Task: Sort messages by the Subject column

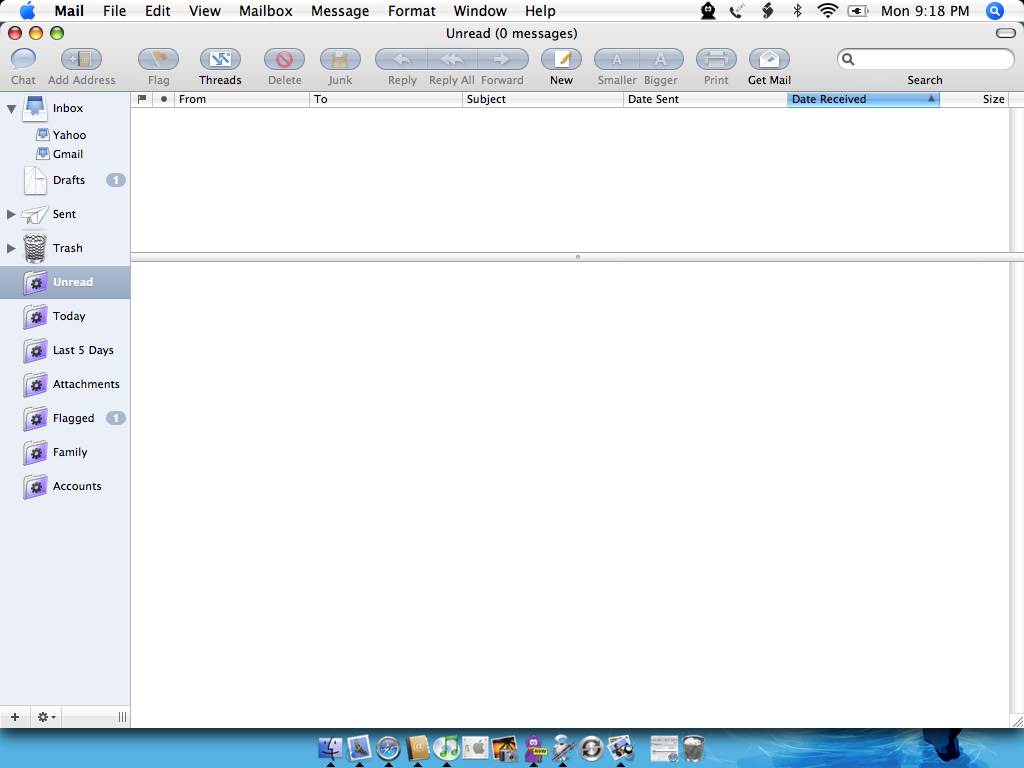Action: click(543, 99)
